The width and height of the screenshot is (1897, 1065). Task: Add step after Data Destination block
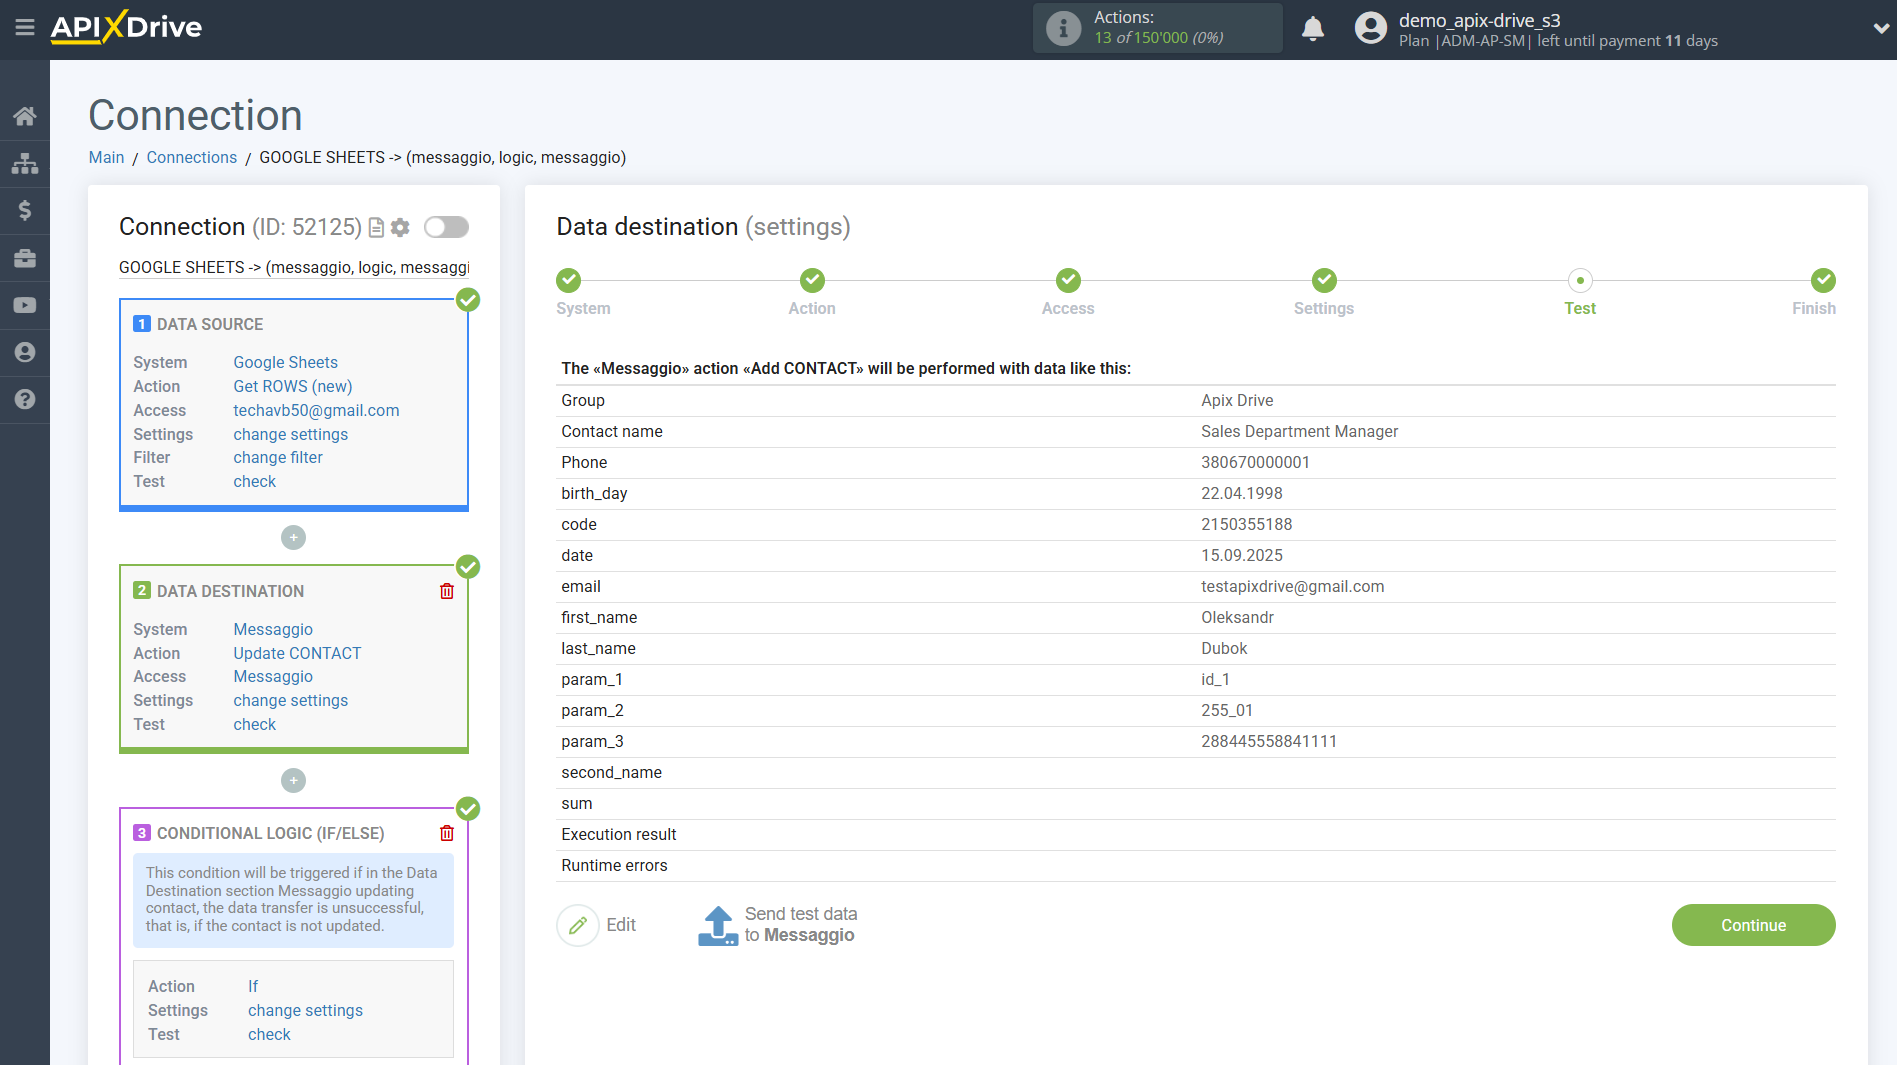(x=293, y=780)
